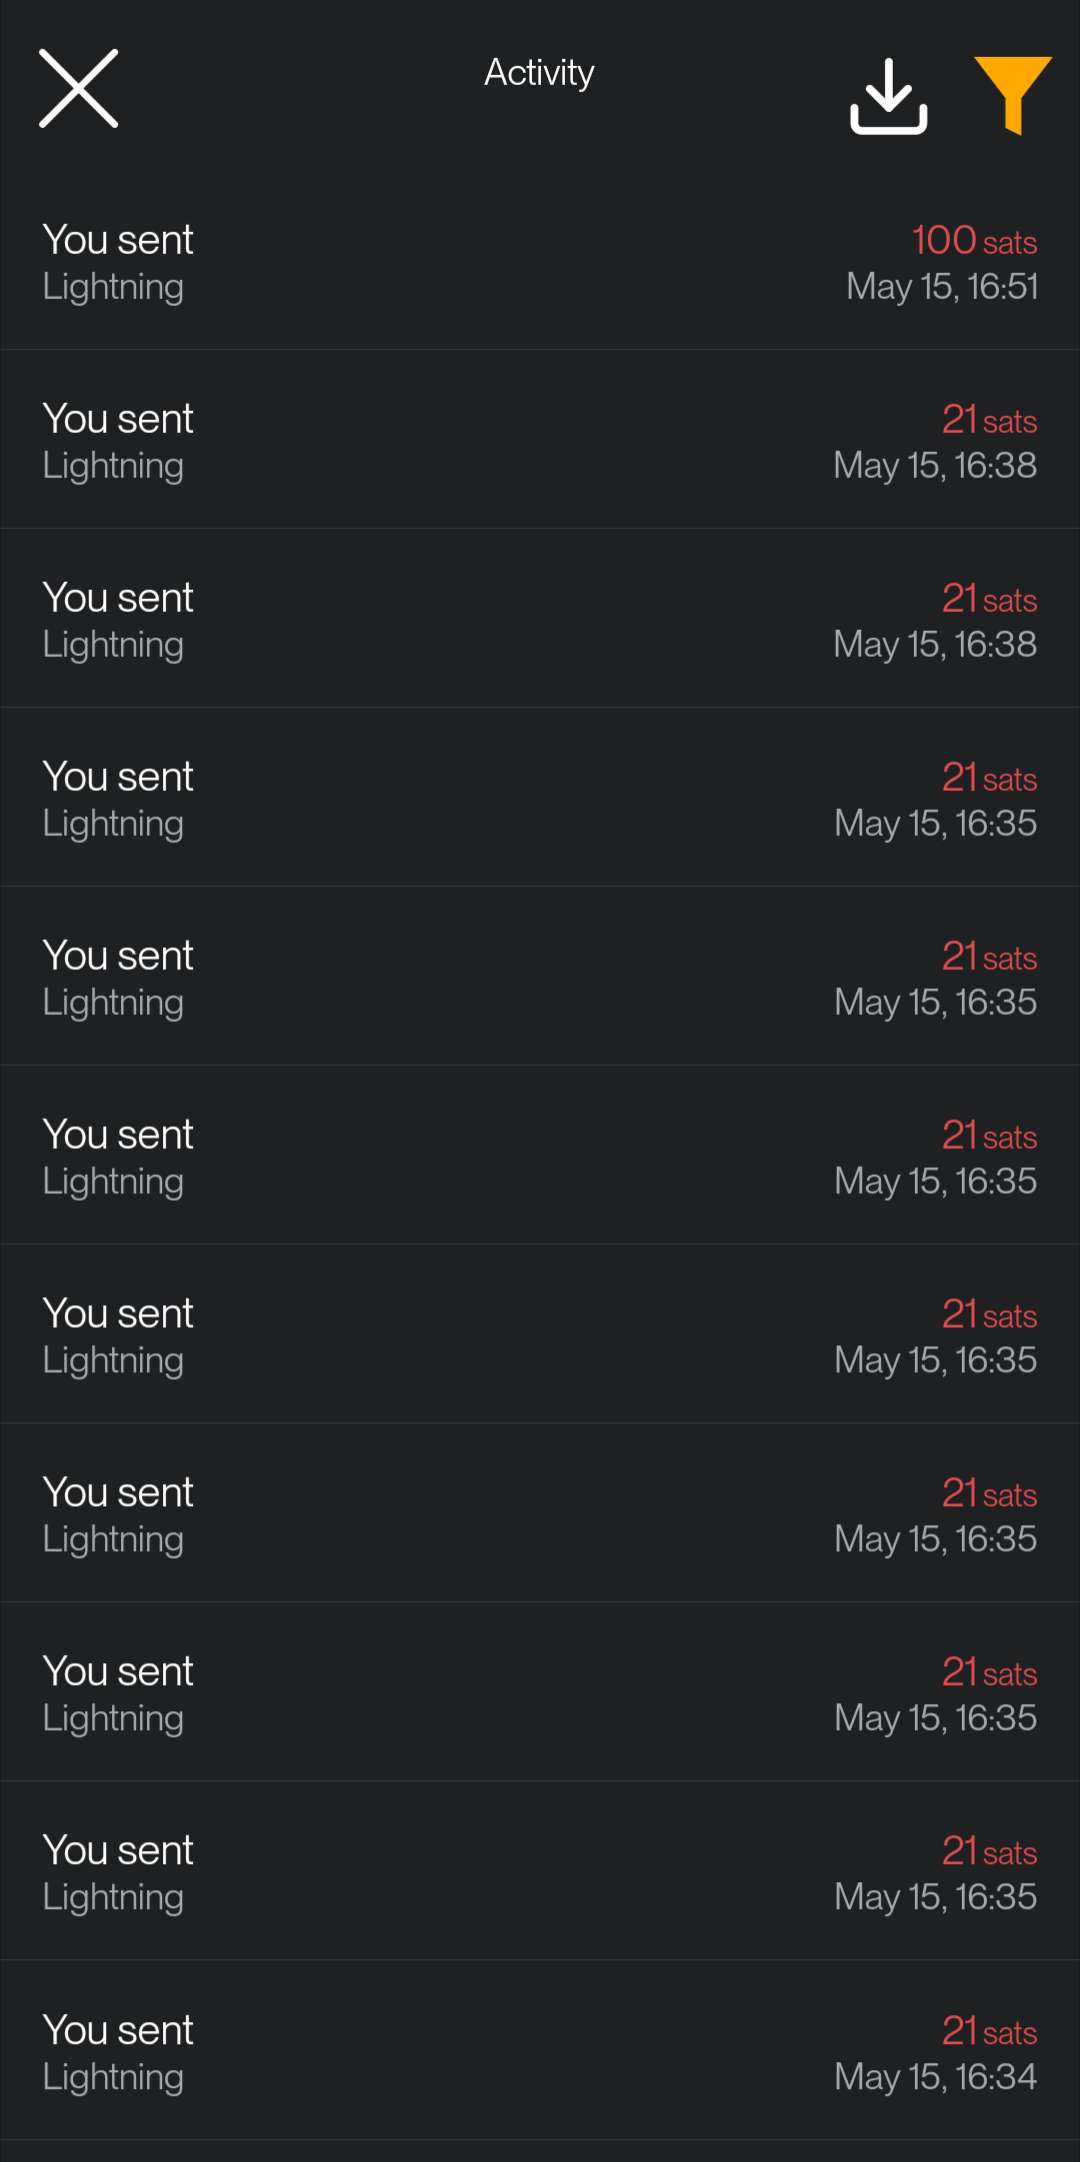1080x2162 pixels.
Task: Tap the Lightning label under the 100 sats payment
Action: click(x=113, y=288)
